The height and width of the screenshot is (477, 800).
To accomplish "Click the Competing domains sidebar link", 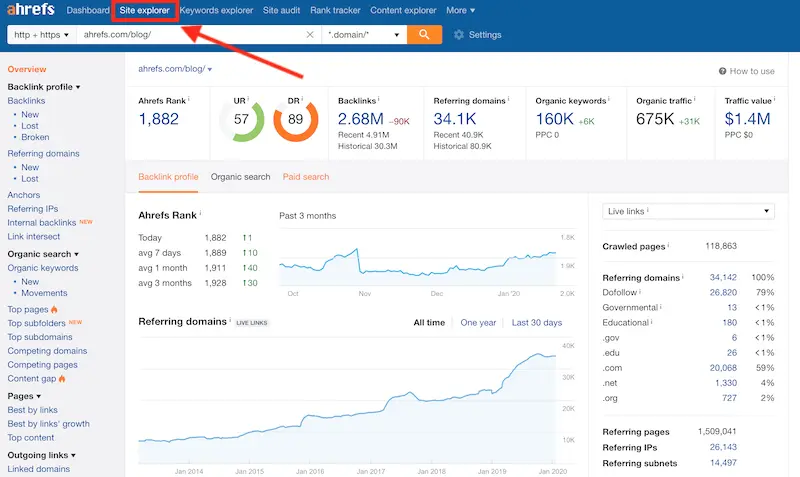I will click(x=47, y=351).
